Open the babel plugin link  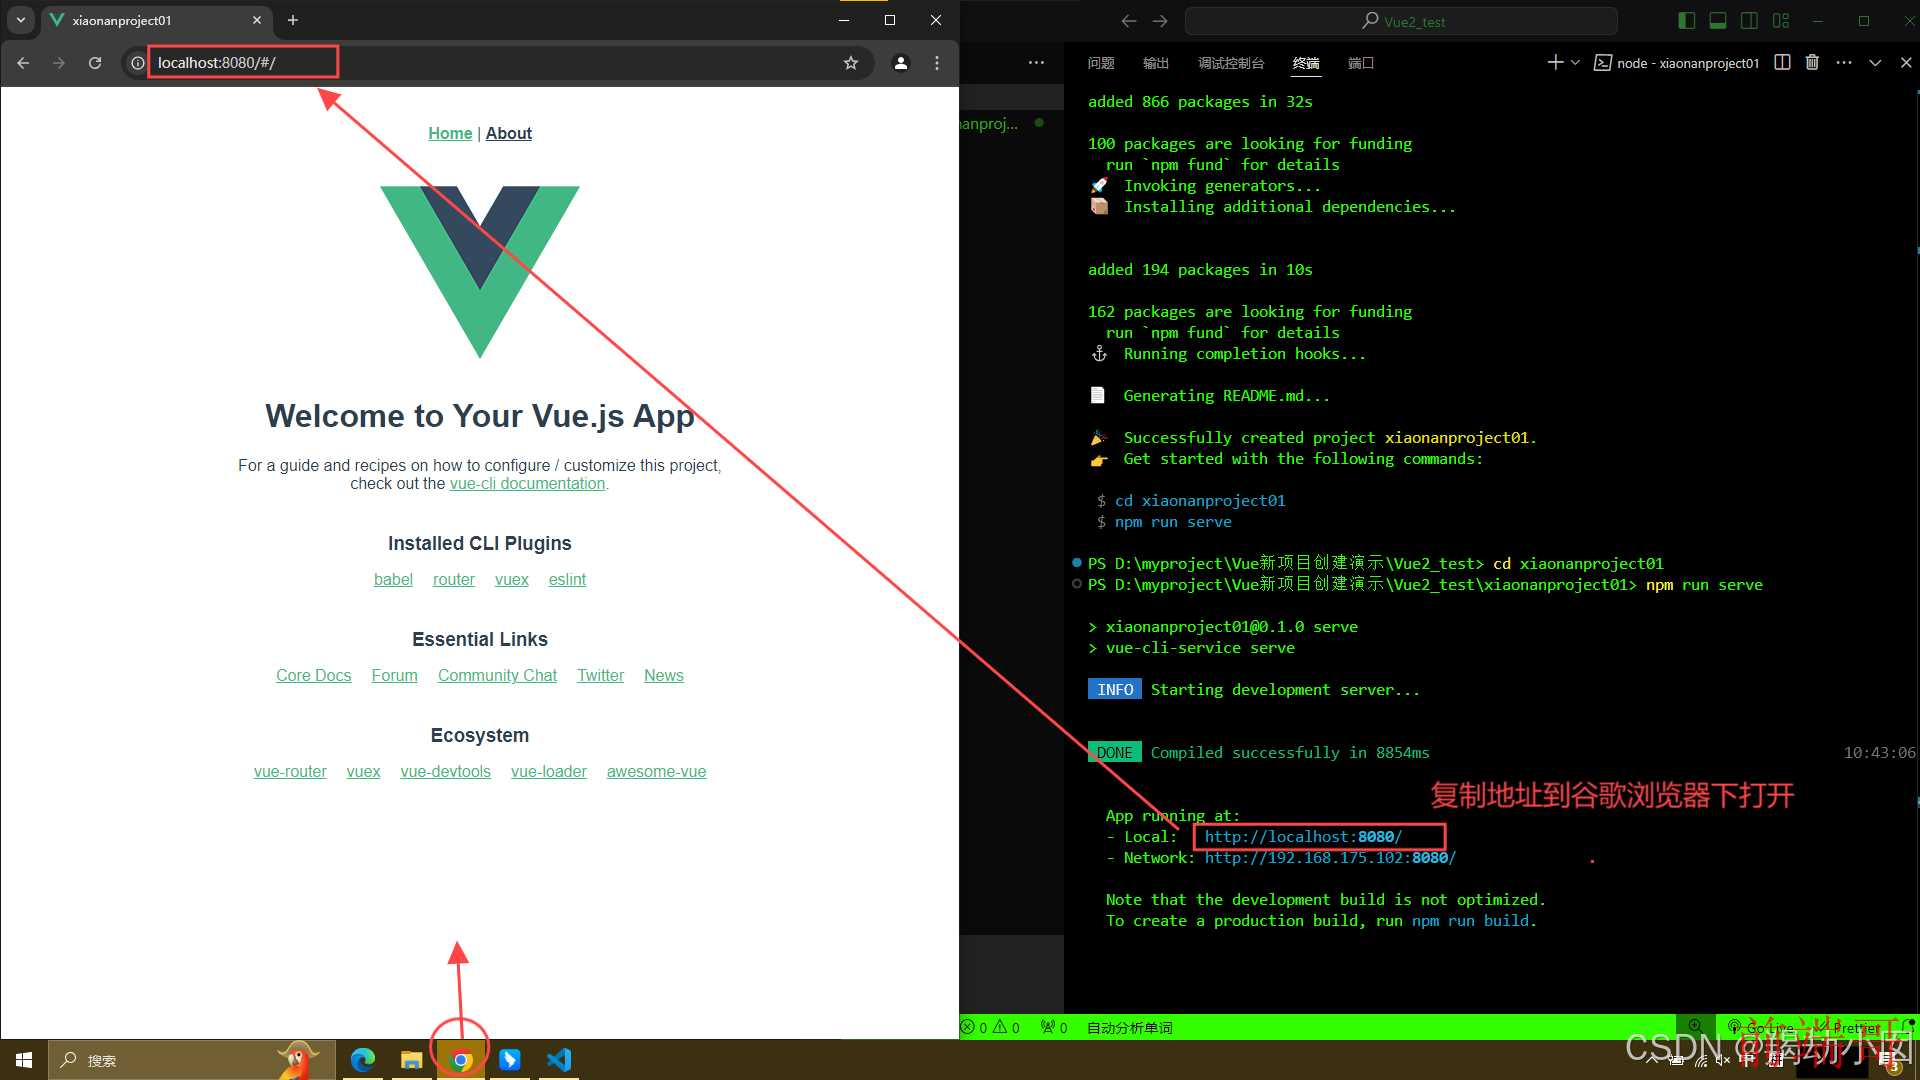(x=393, y=580)
